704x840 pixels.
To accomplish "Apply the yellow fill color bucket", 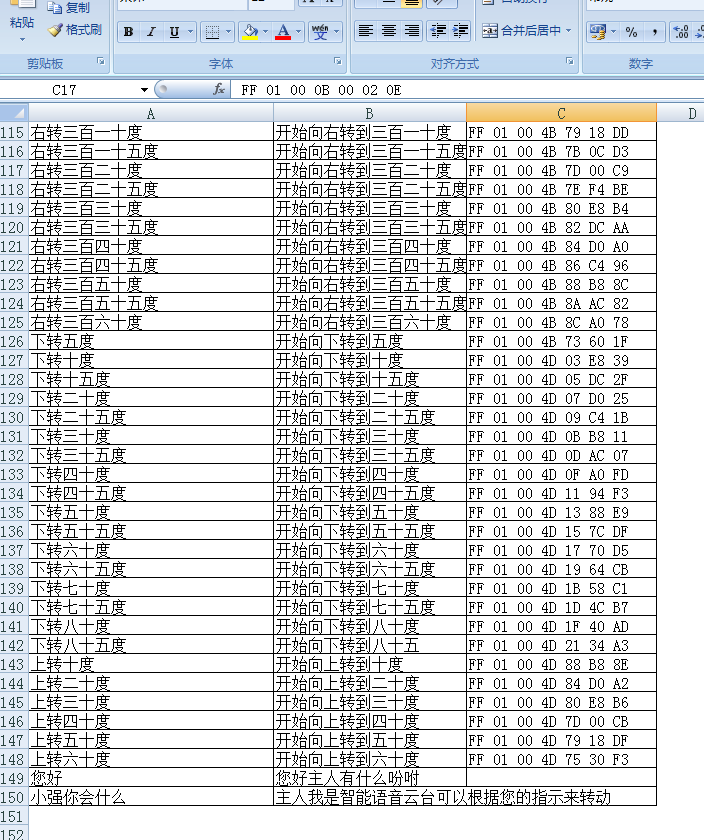I will [250, 32].
